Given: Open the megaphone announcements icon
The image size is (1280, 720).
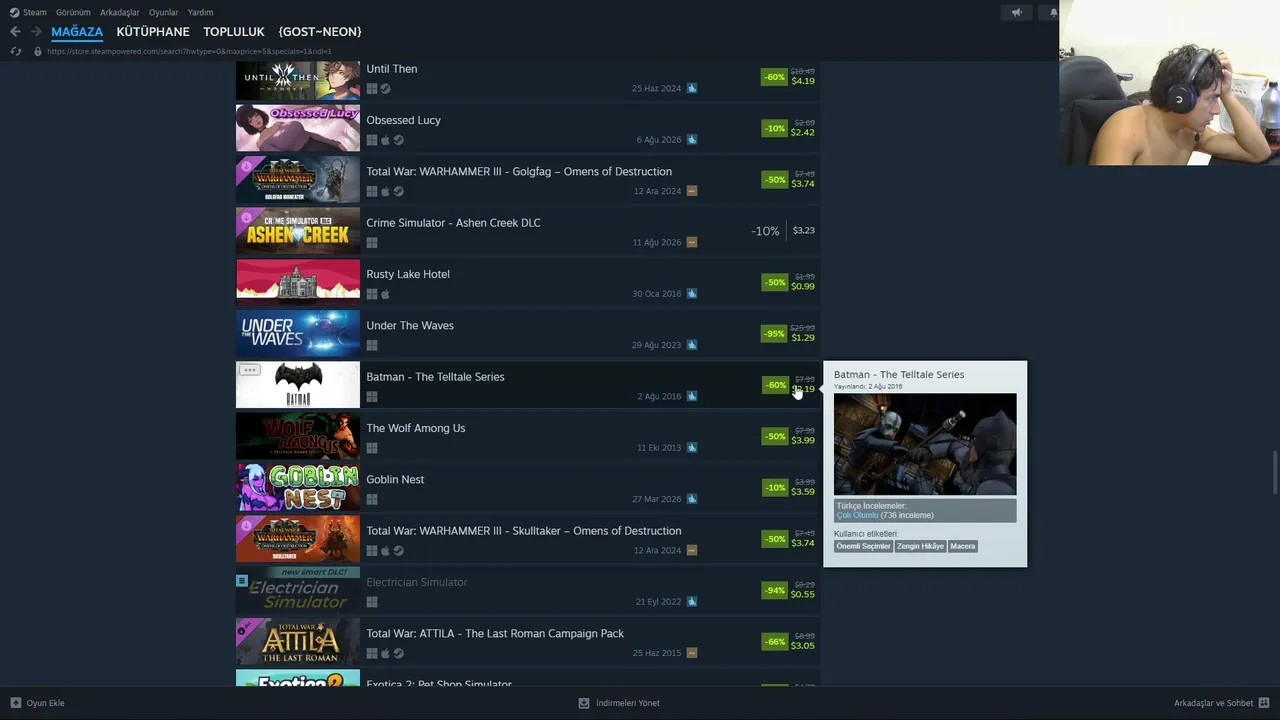Looking at the screenshot, I should (x=1016, y=12).
